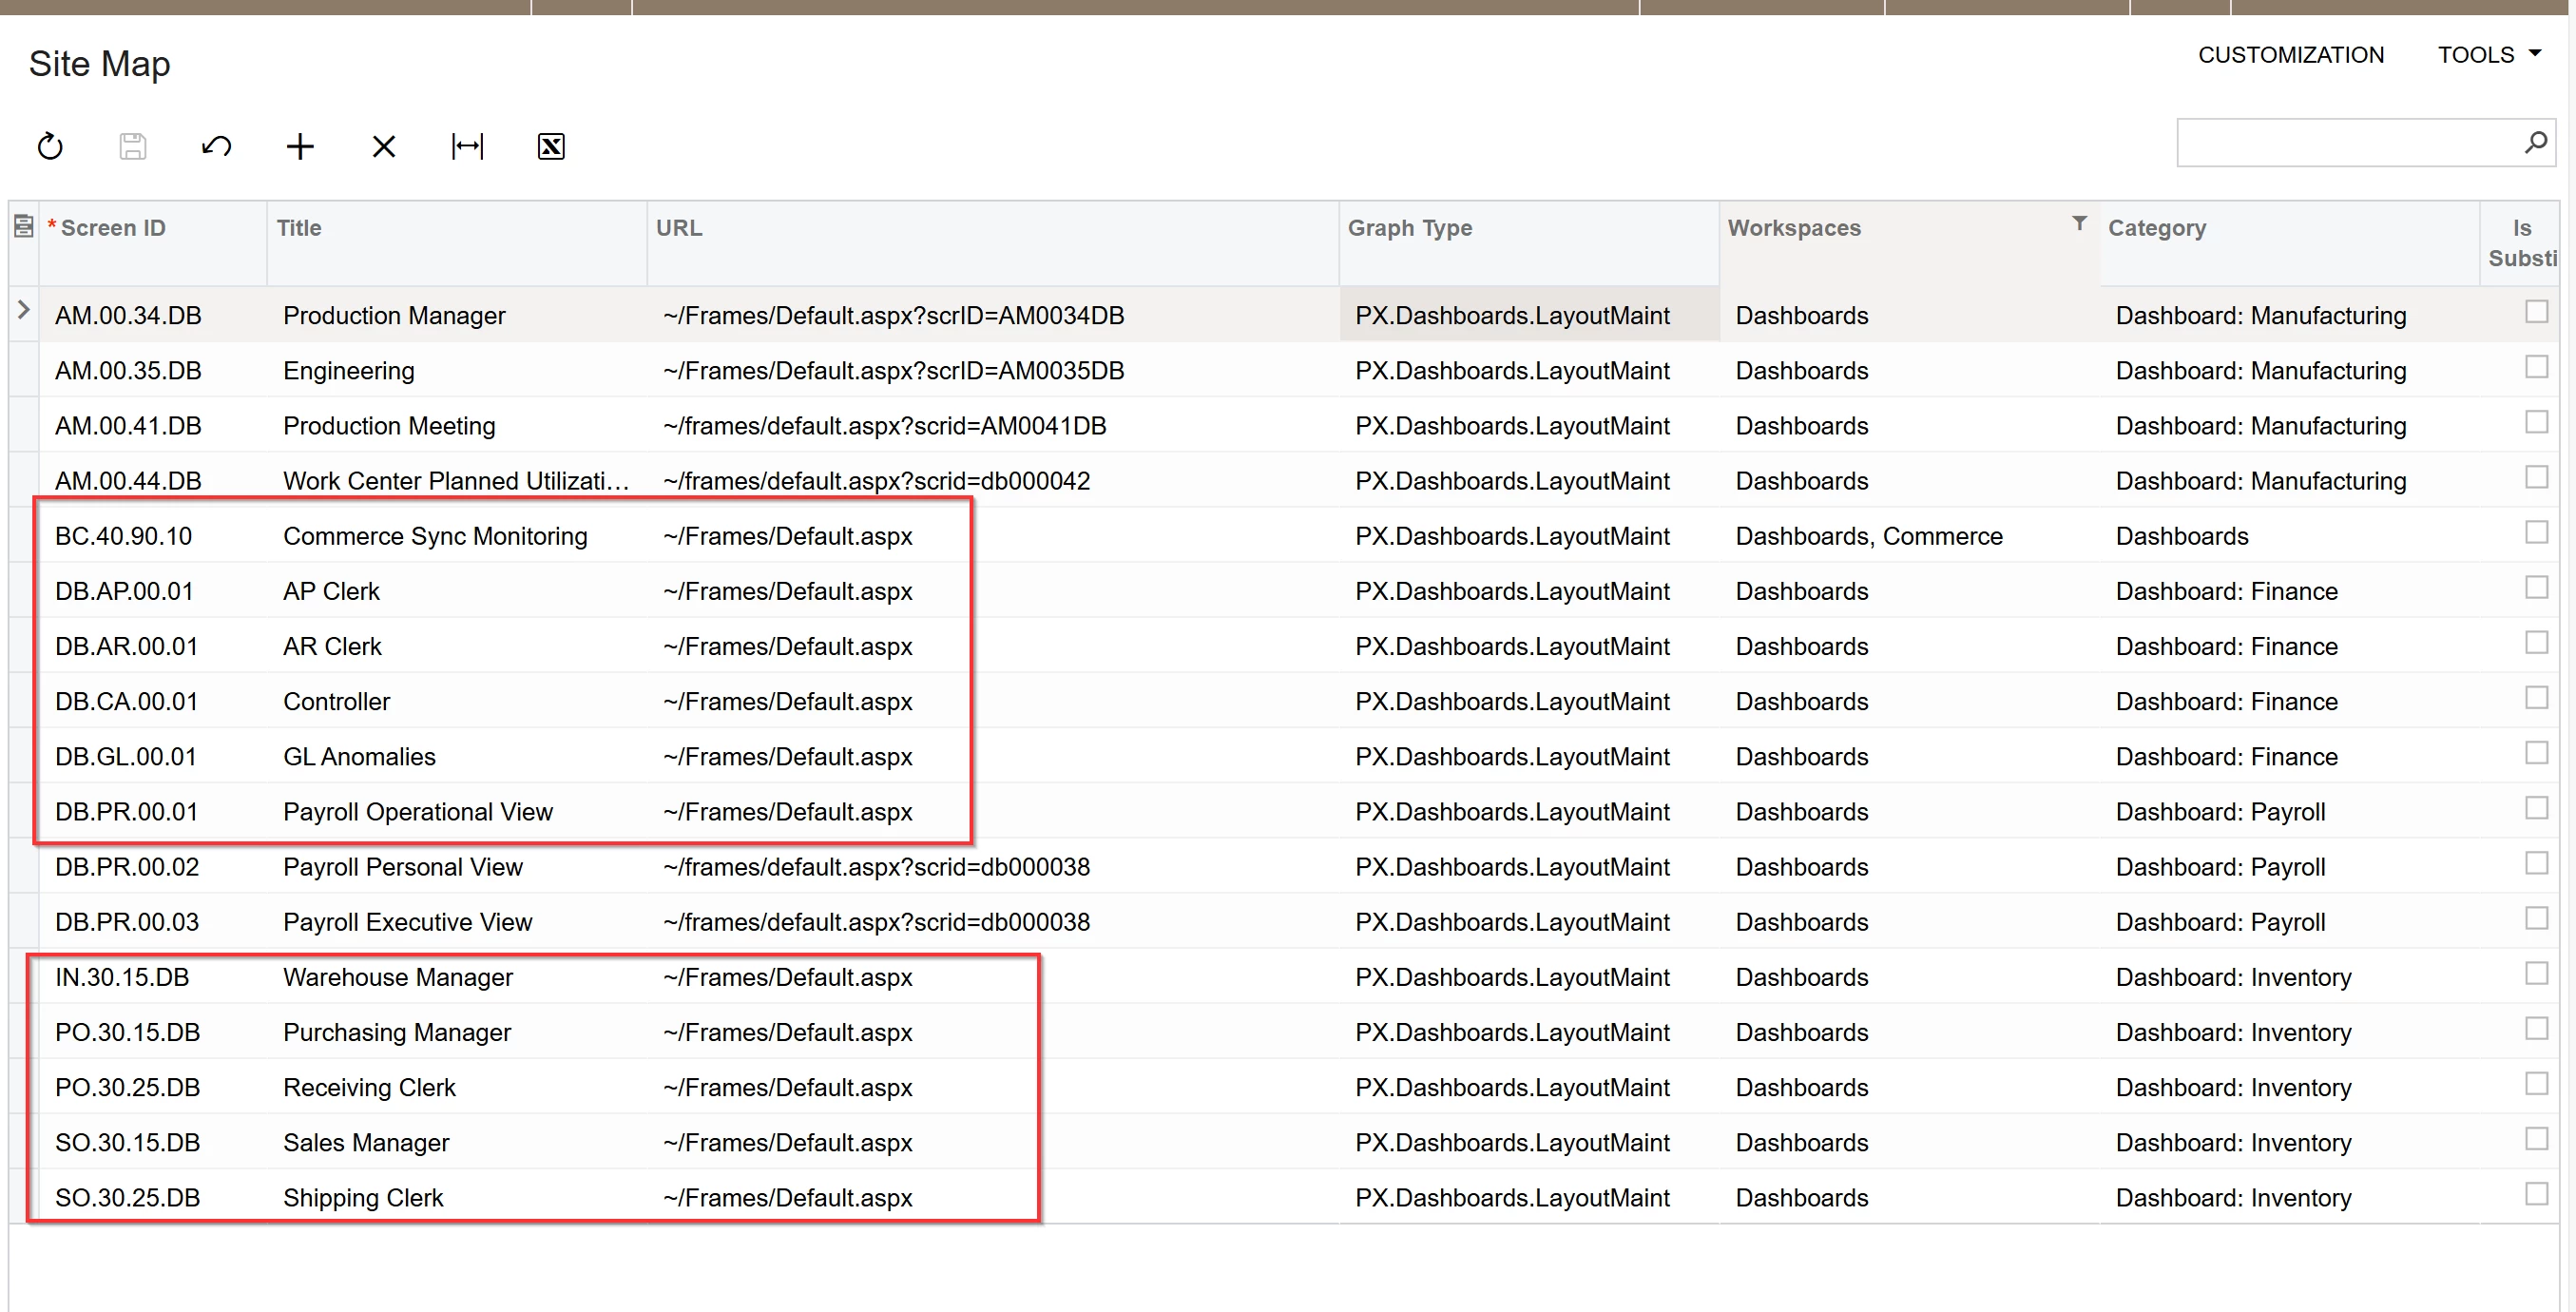This screenshot has width=2576, height=1312.
Task: Sort by the Graph Type column header
Action: (1409, 228)
